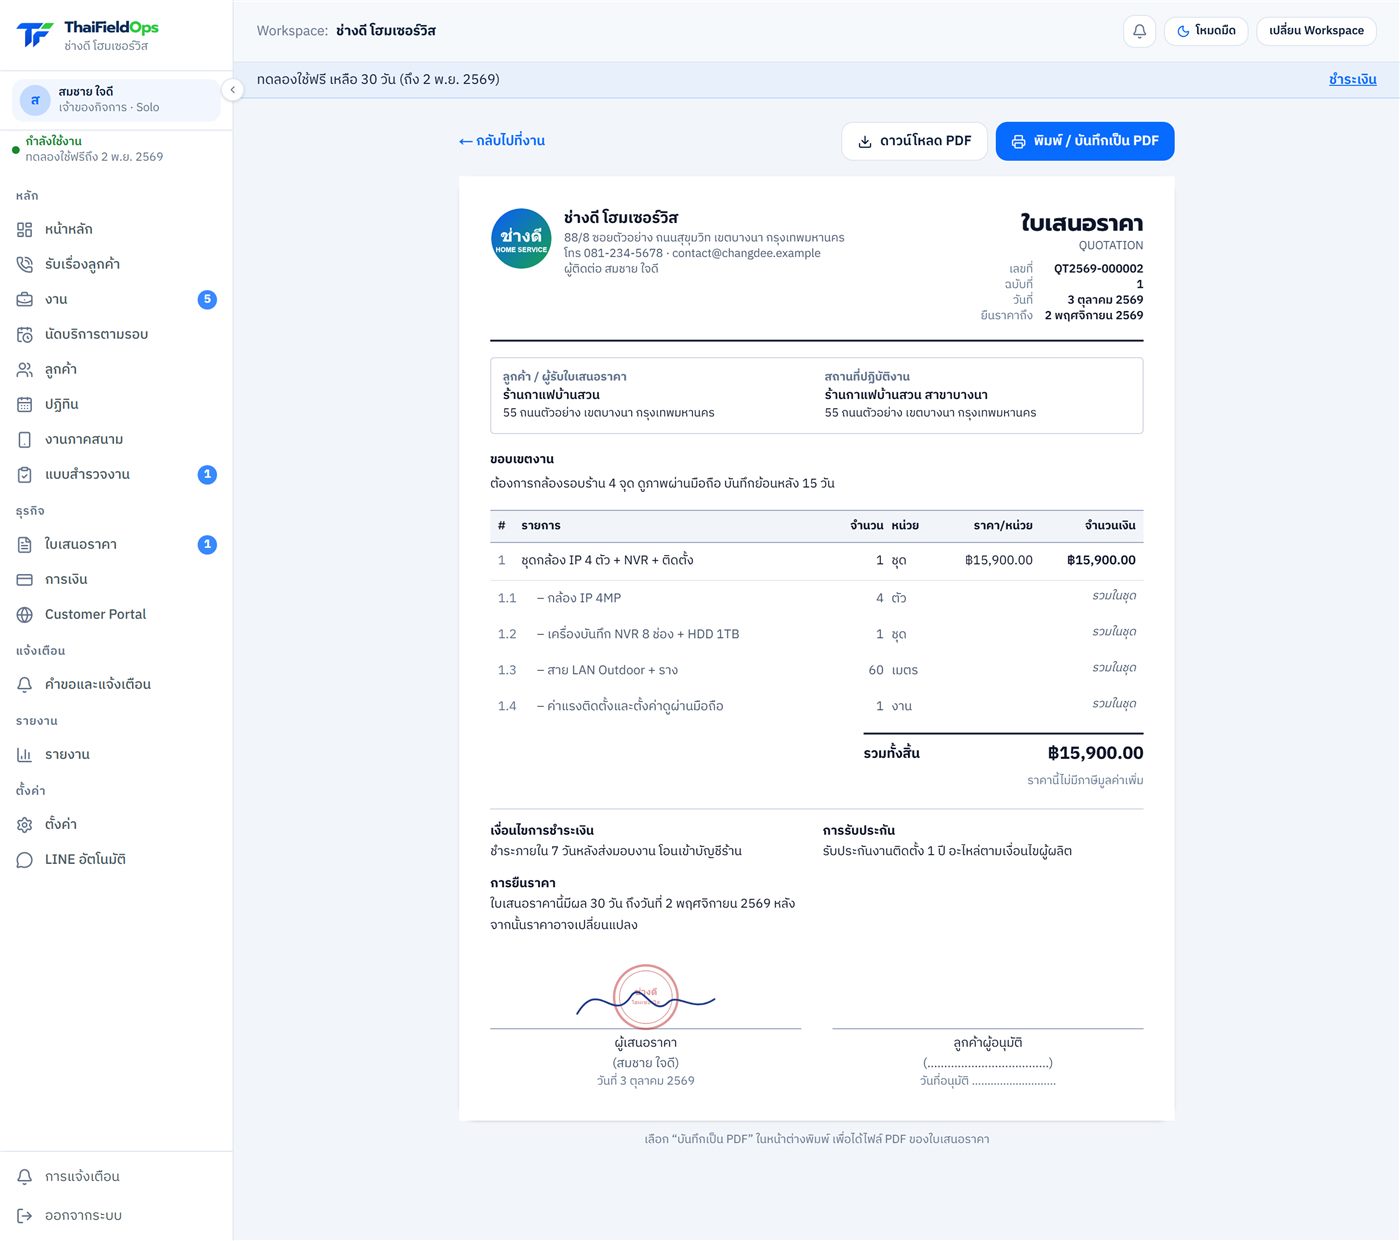1400x1241 pixels.
Task: Select the รับเรื่องลูกค้า phone icon
Action: tap(25, 264)
